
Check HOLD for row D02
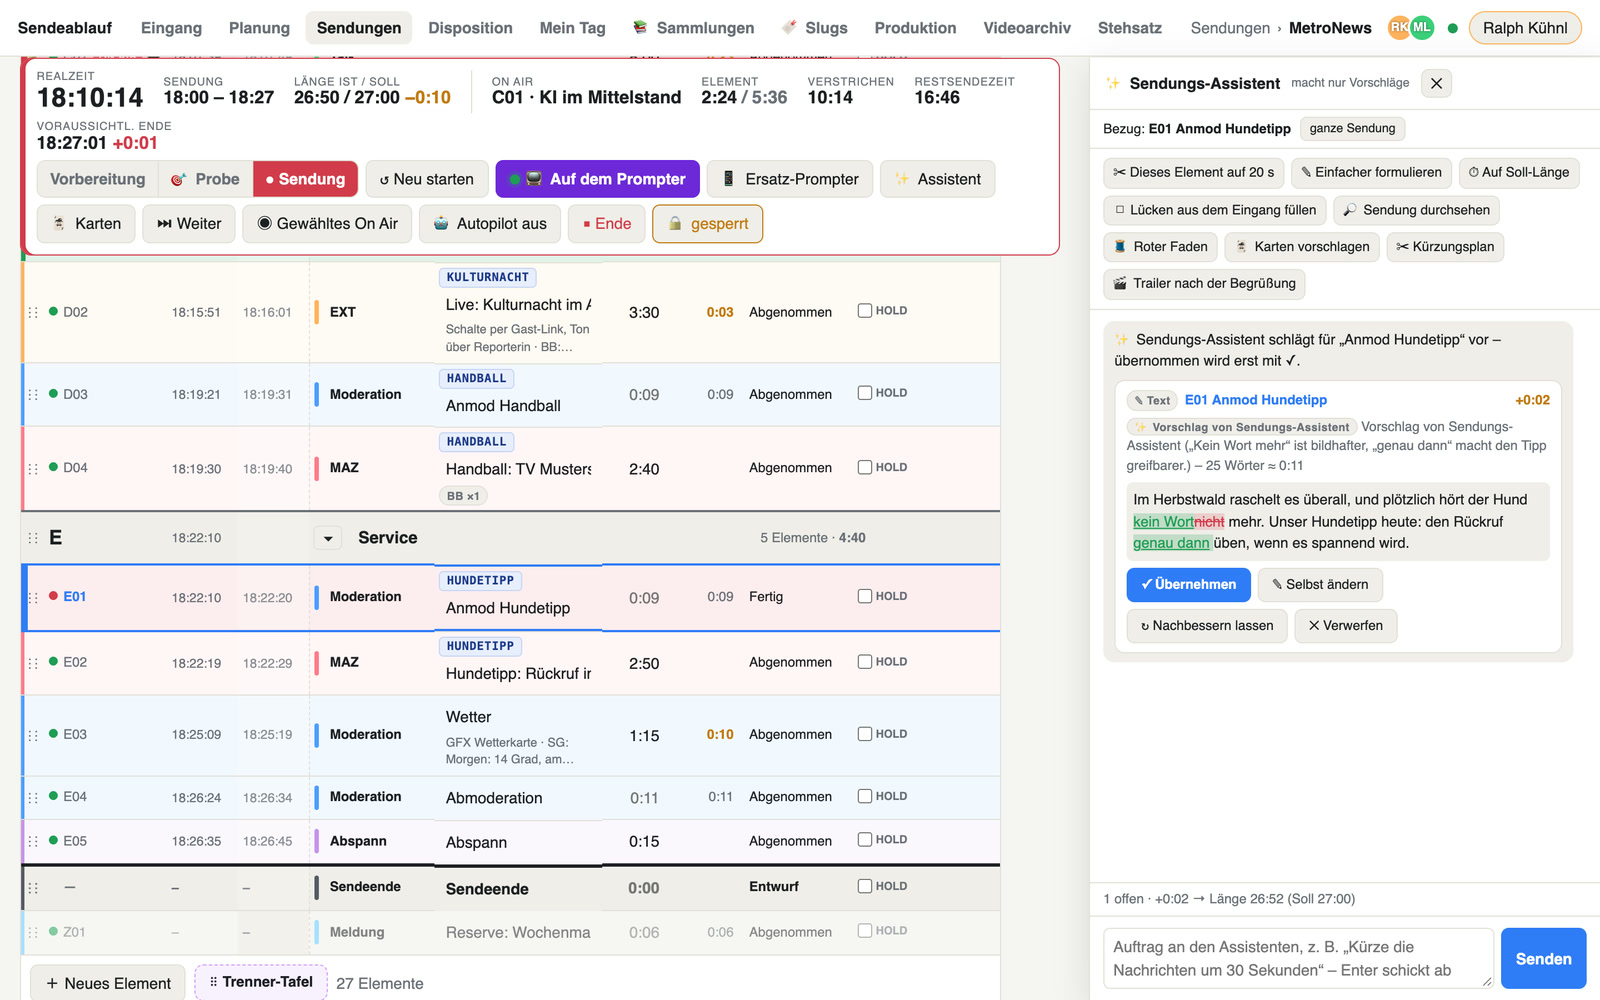click(865, 311)
